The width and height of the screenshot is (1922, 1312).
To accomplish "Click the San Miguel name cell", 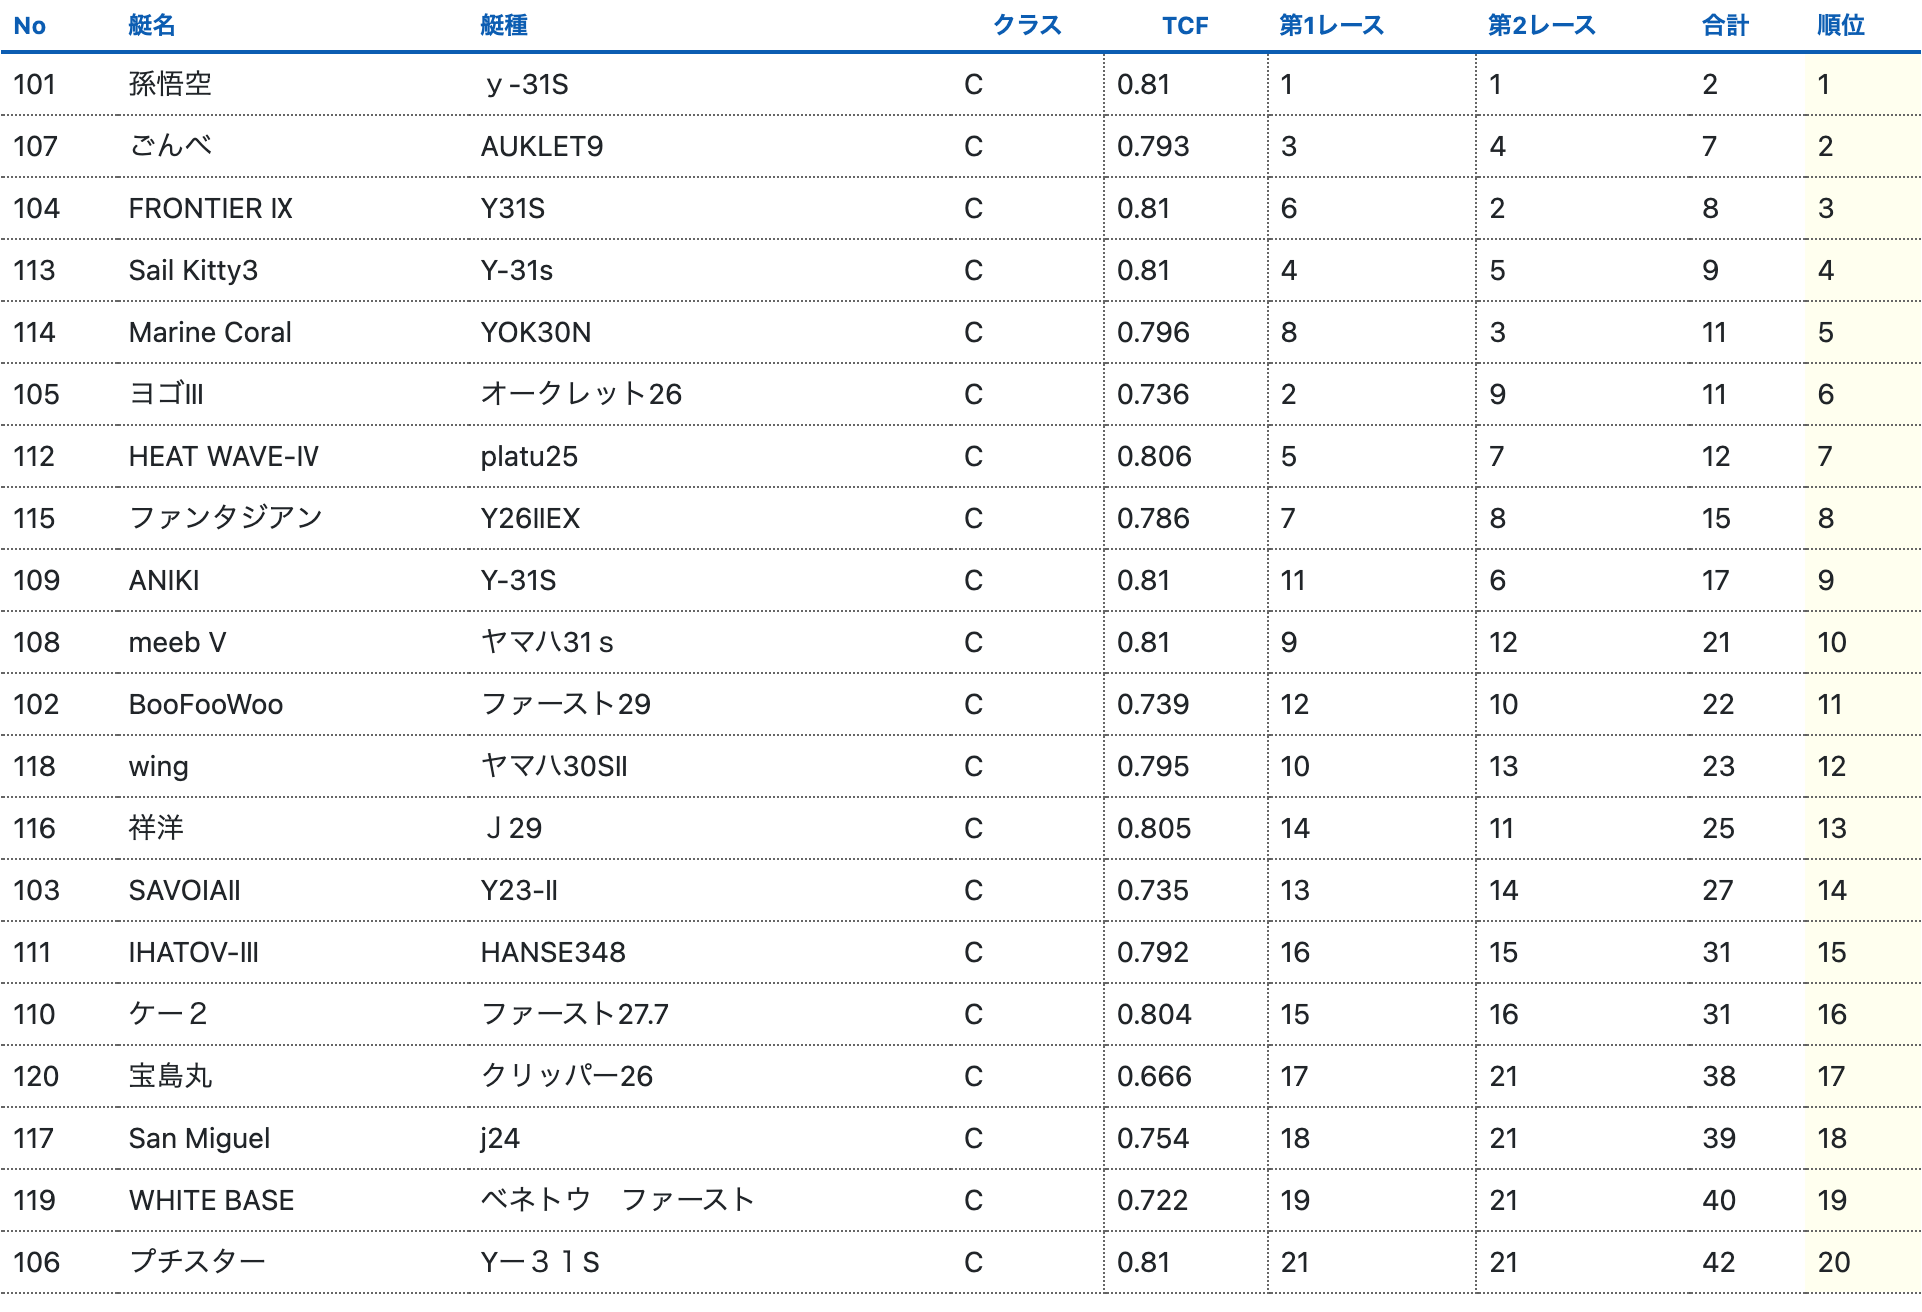I will click(x=200, y=1138).
